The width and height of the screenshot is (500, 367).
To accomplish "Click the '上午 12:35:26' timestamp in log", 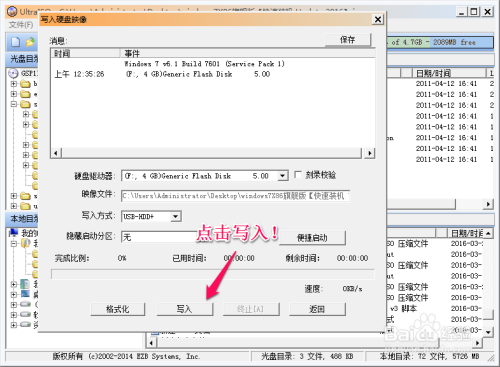I will pyautogui.click(x=79, y=74).
